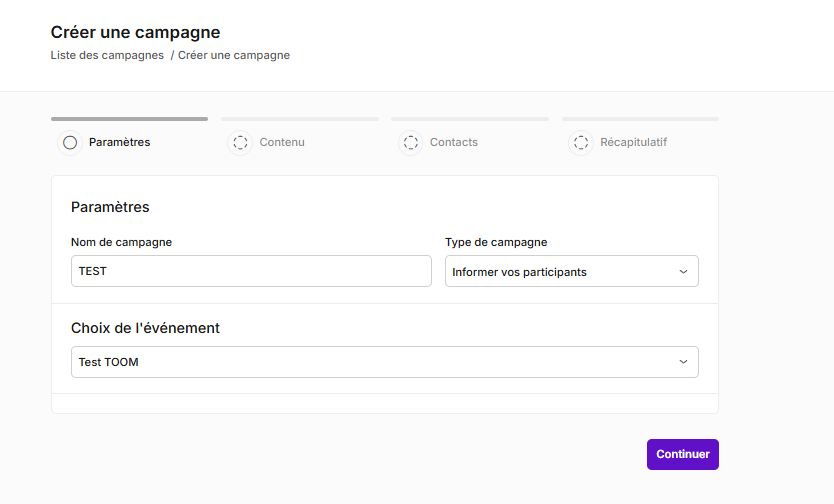Click Créer une campagne breadcrumb item
The image size is (834, 504).
(233, 55)
